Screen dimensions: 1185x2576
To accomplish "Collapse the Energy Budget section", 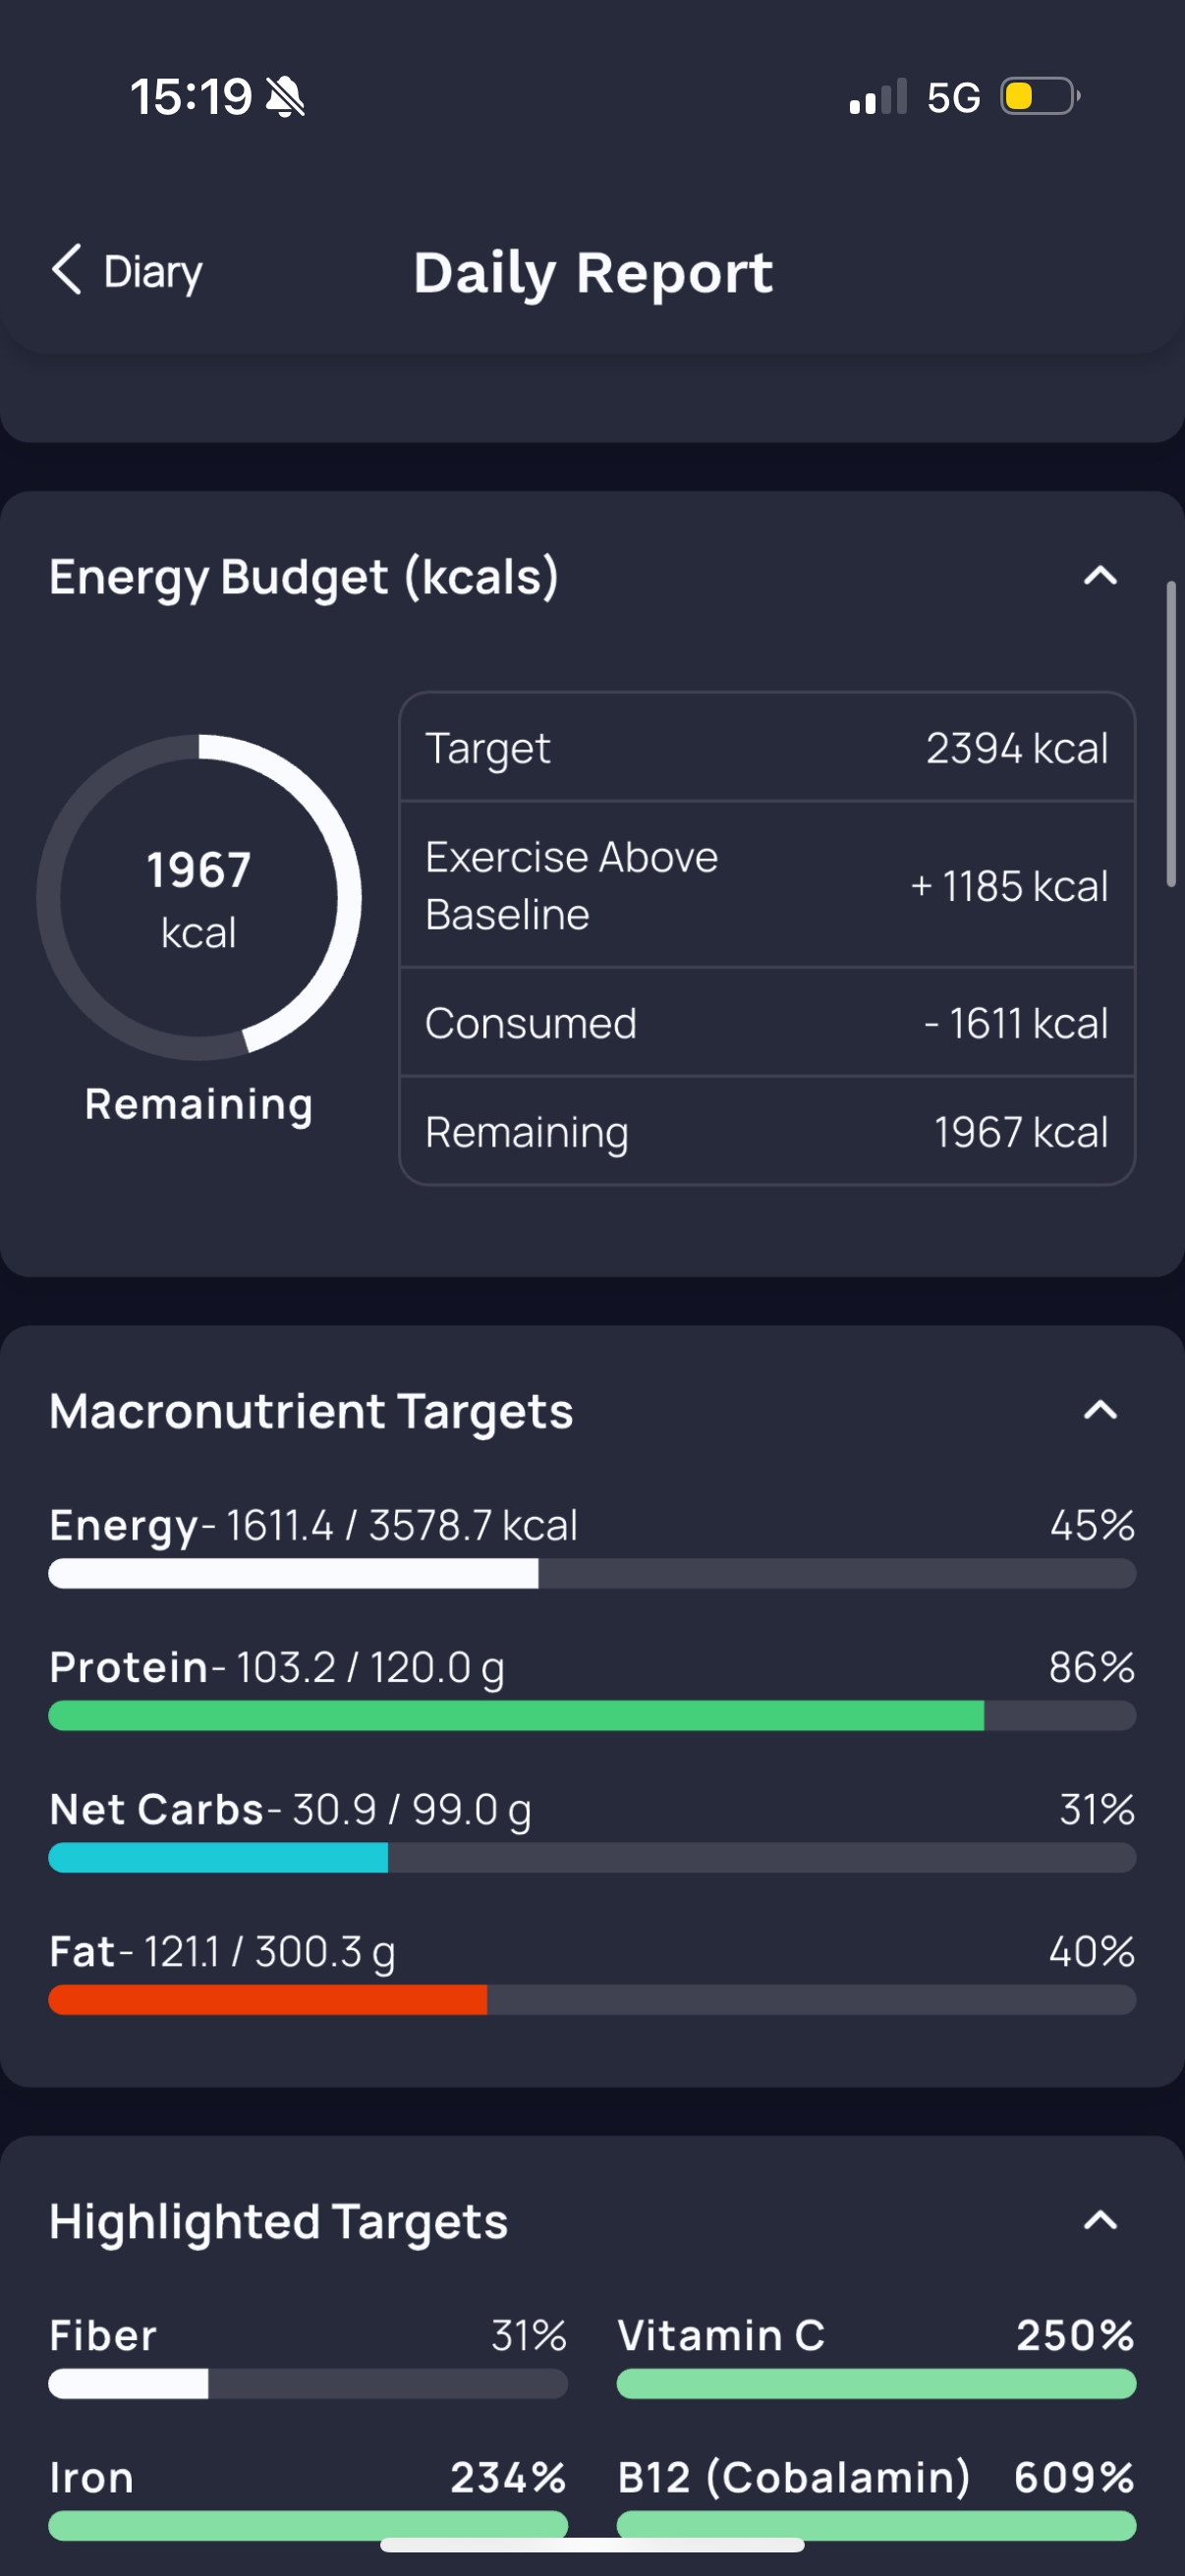I will pos(1100,576).
